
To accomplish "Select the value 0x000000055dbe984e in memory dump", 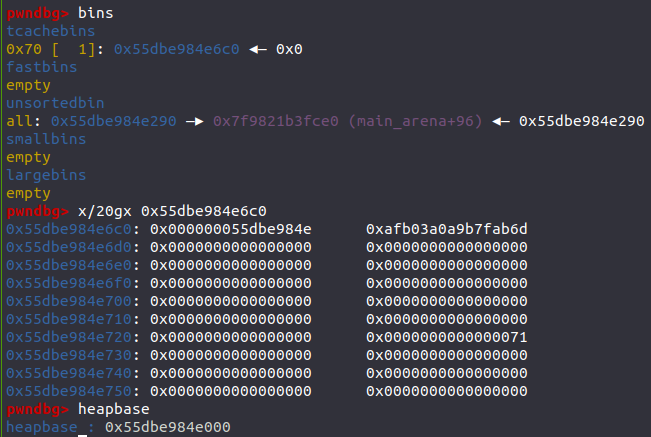I will tap(230, 229).
